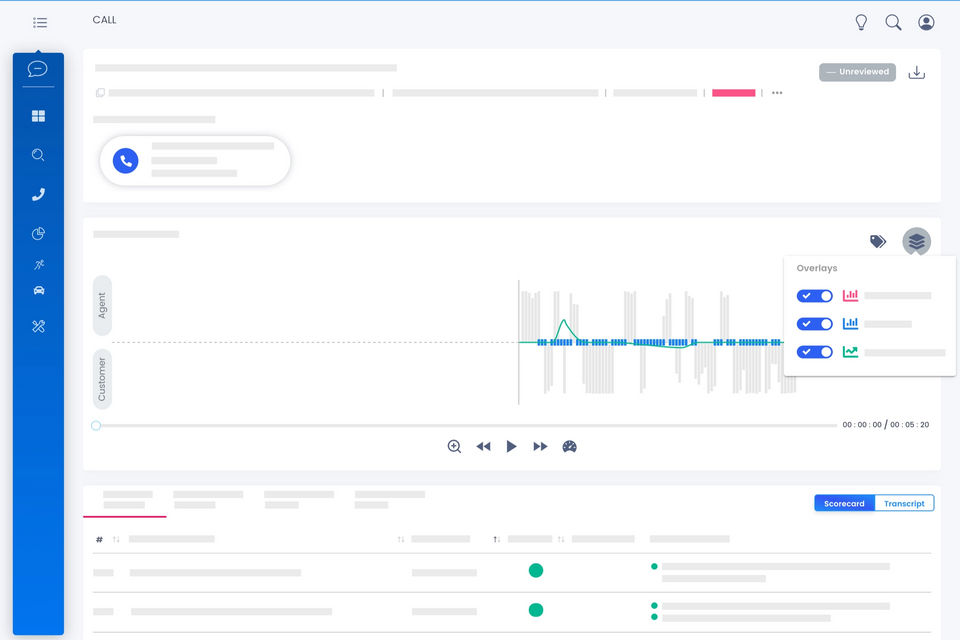Play the call recording

[511, 446]
